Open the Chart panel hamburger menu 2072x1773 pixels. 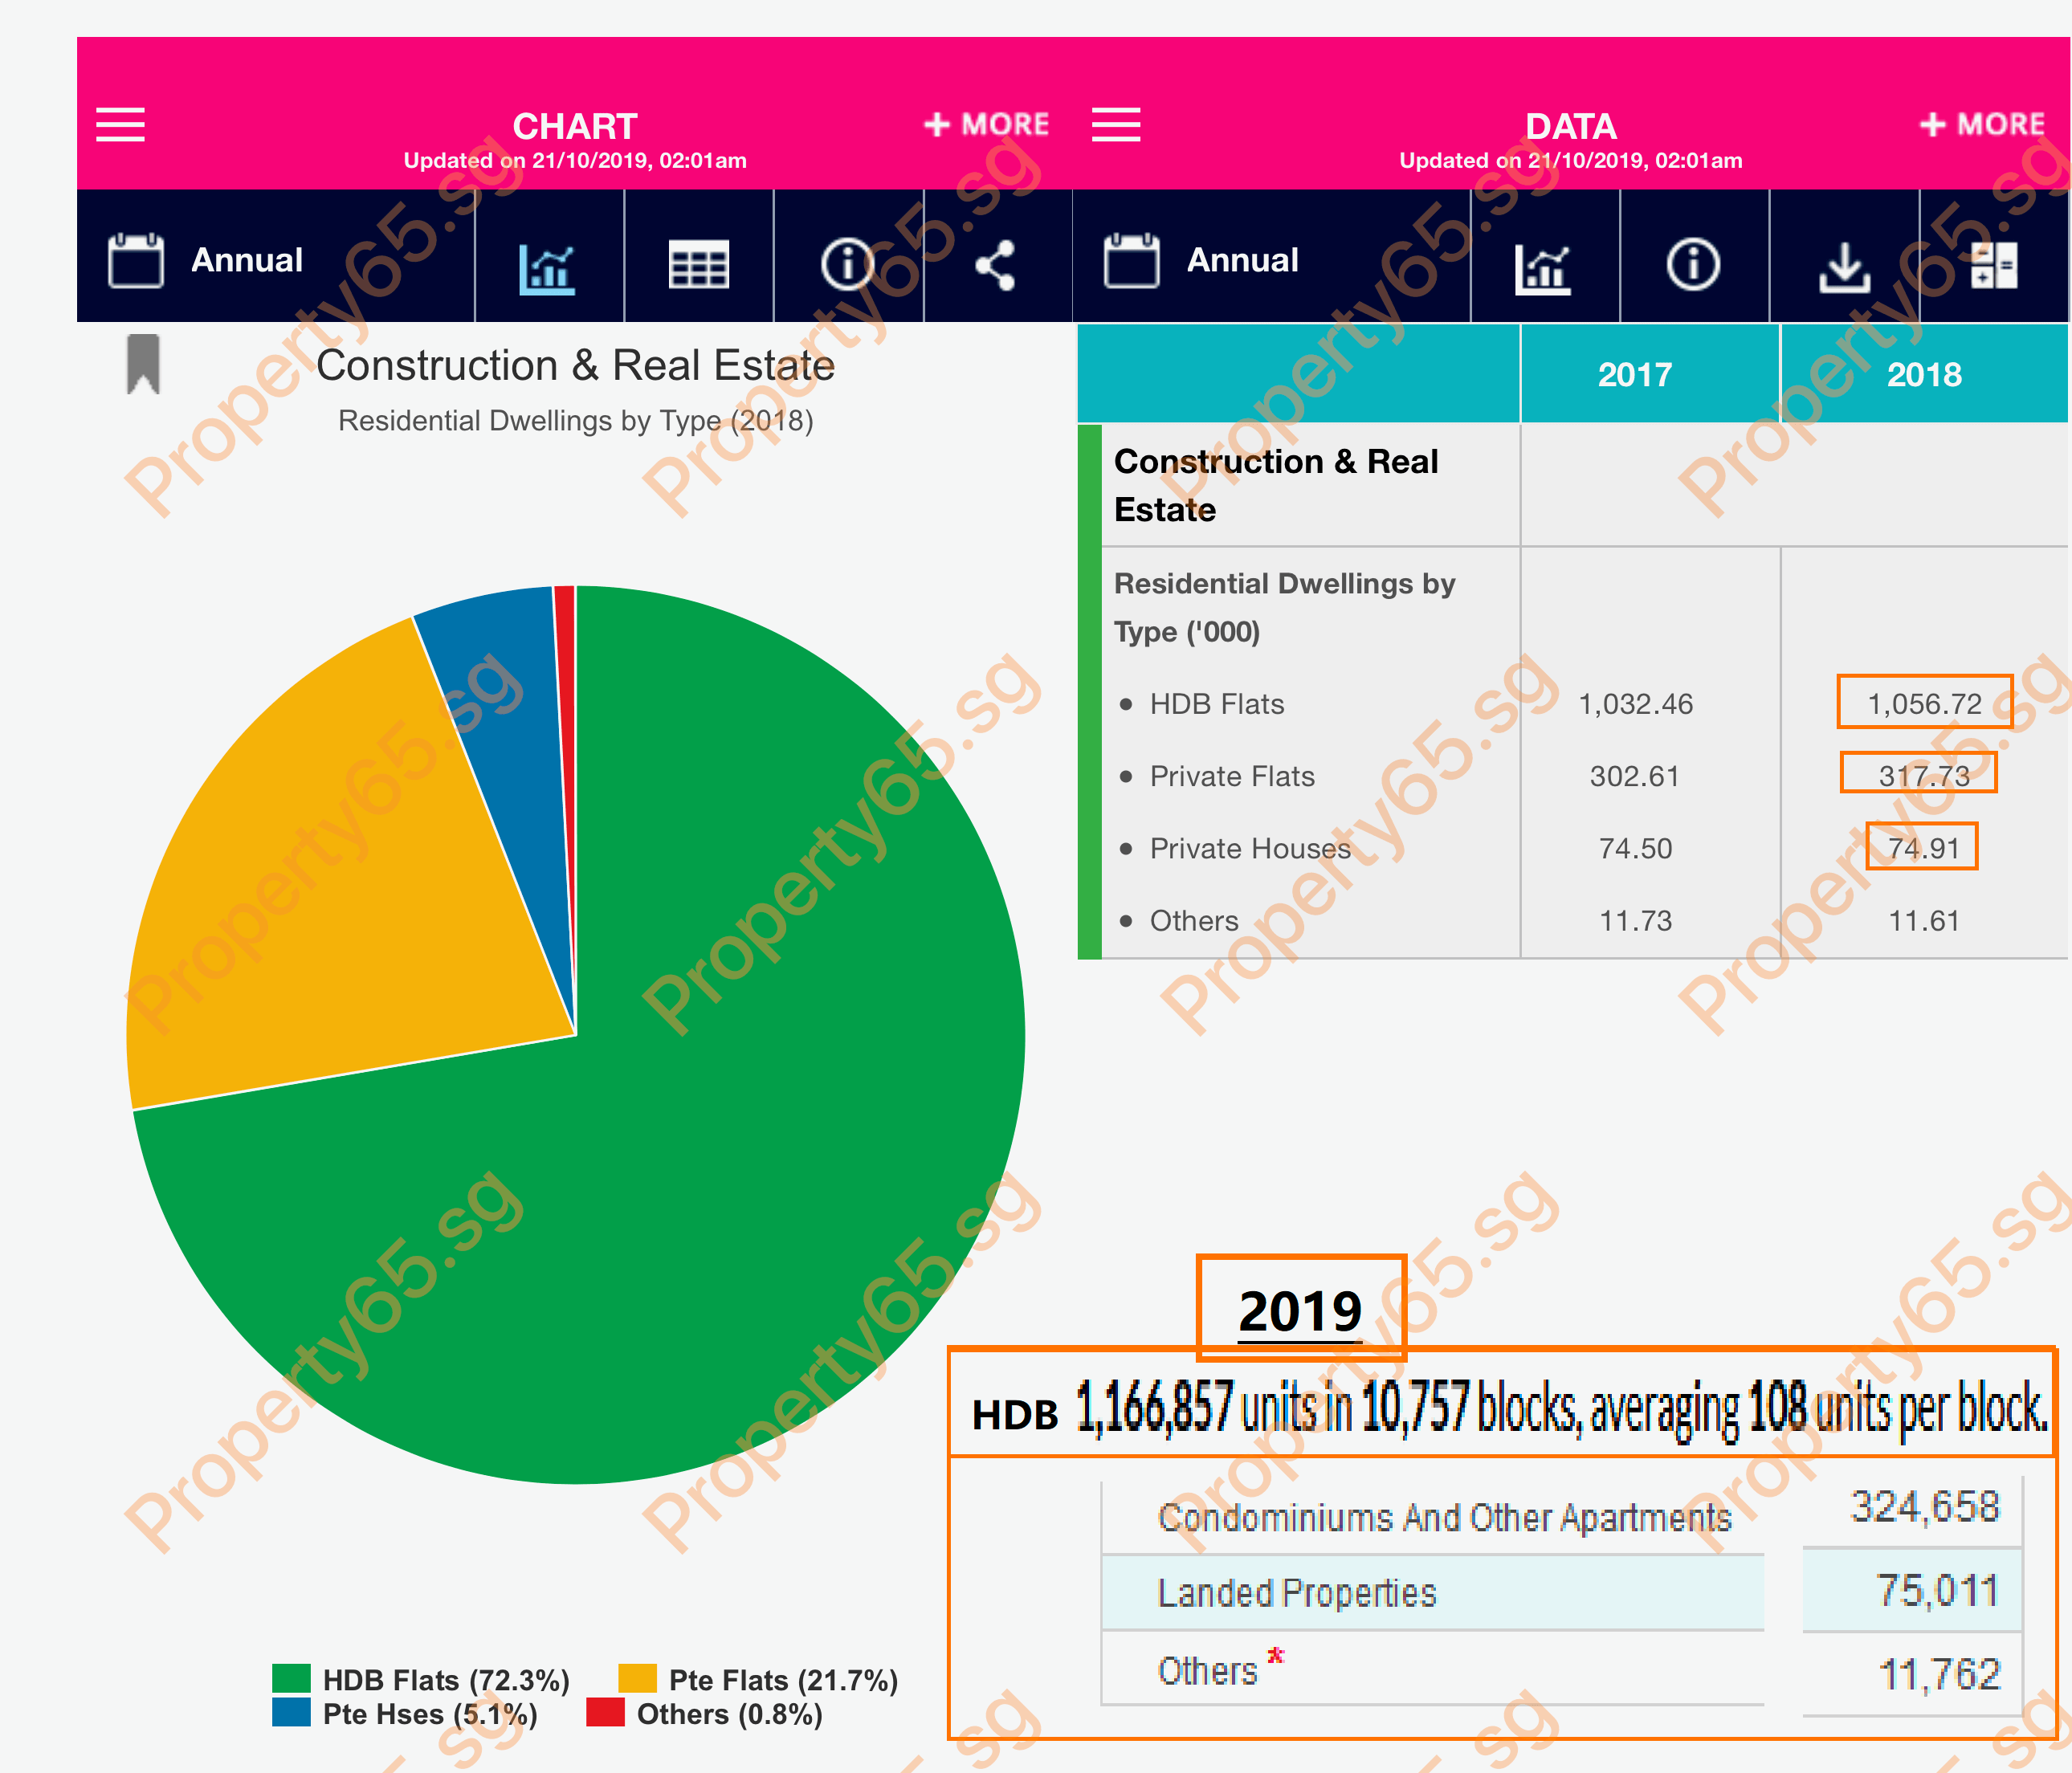(120, 125)
